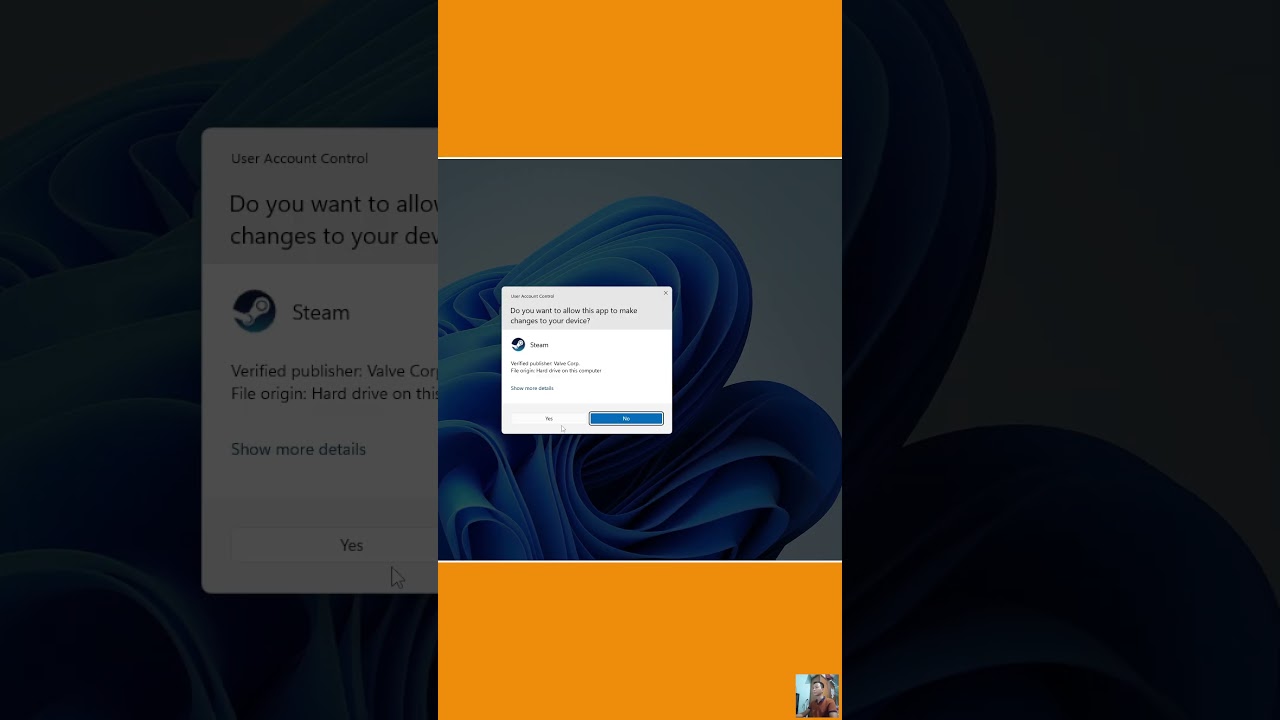Click the Steam logo icon in the small dialog
1280x720 pixels.
pos(518,344)
